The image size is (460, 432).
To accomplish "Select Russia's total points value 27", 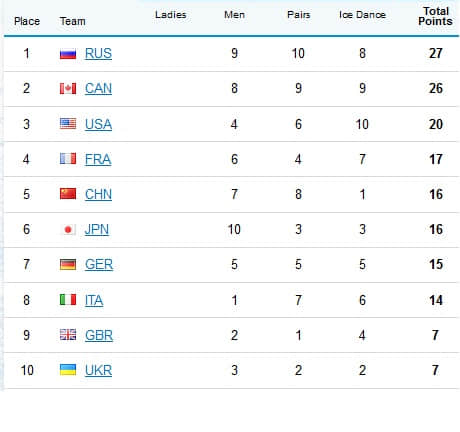I will coord(436,53).
